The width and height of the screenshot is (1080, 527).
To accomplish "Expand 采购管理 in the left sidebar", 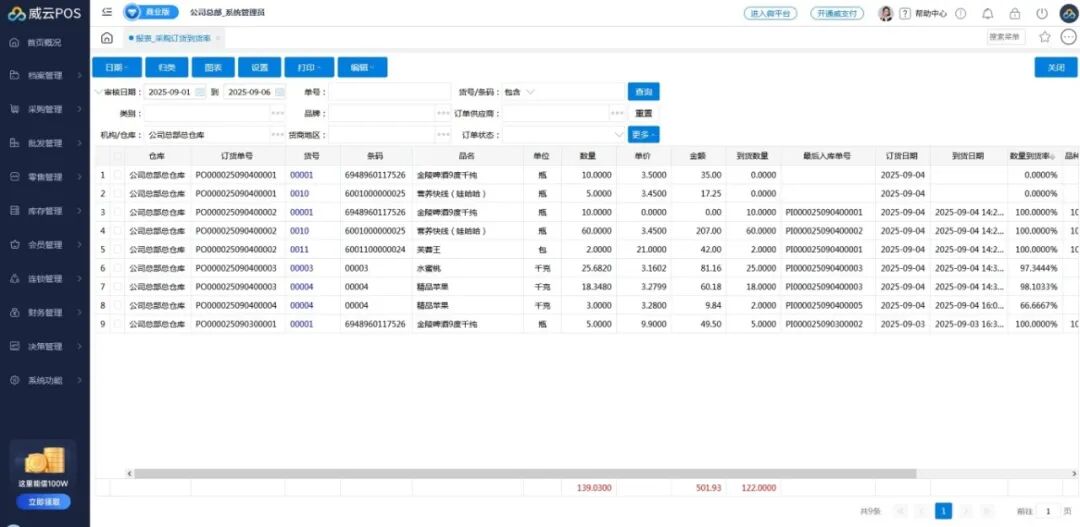I will coord(45,109).
